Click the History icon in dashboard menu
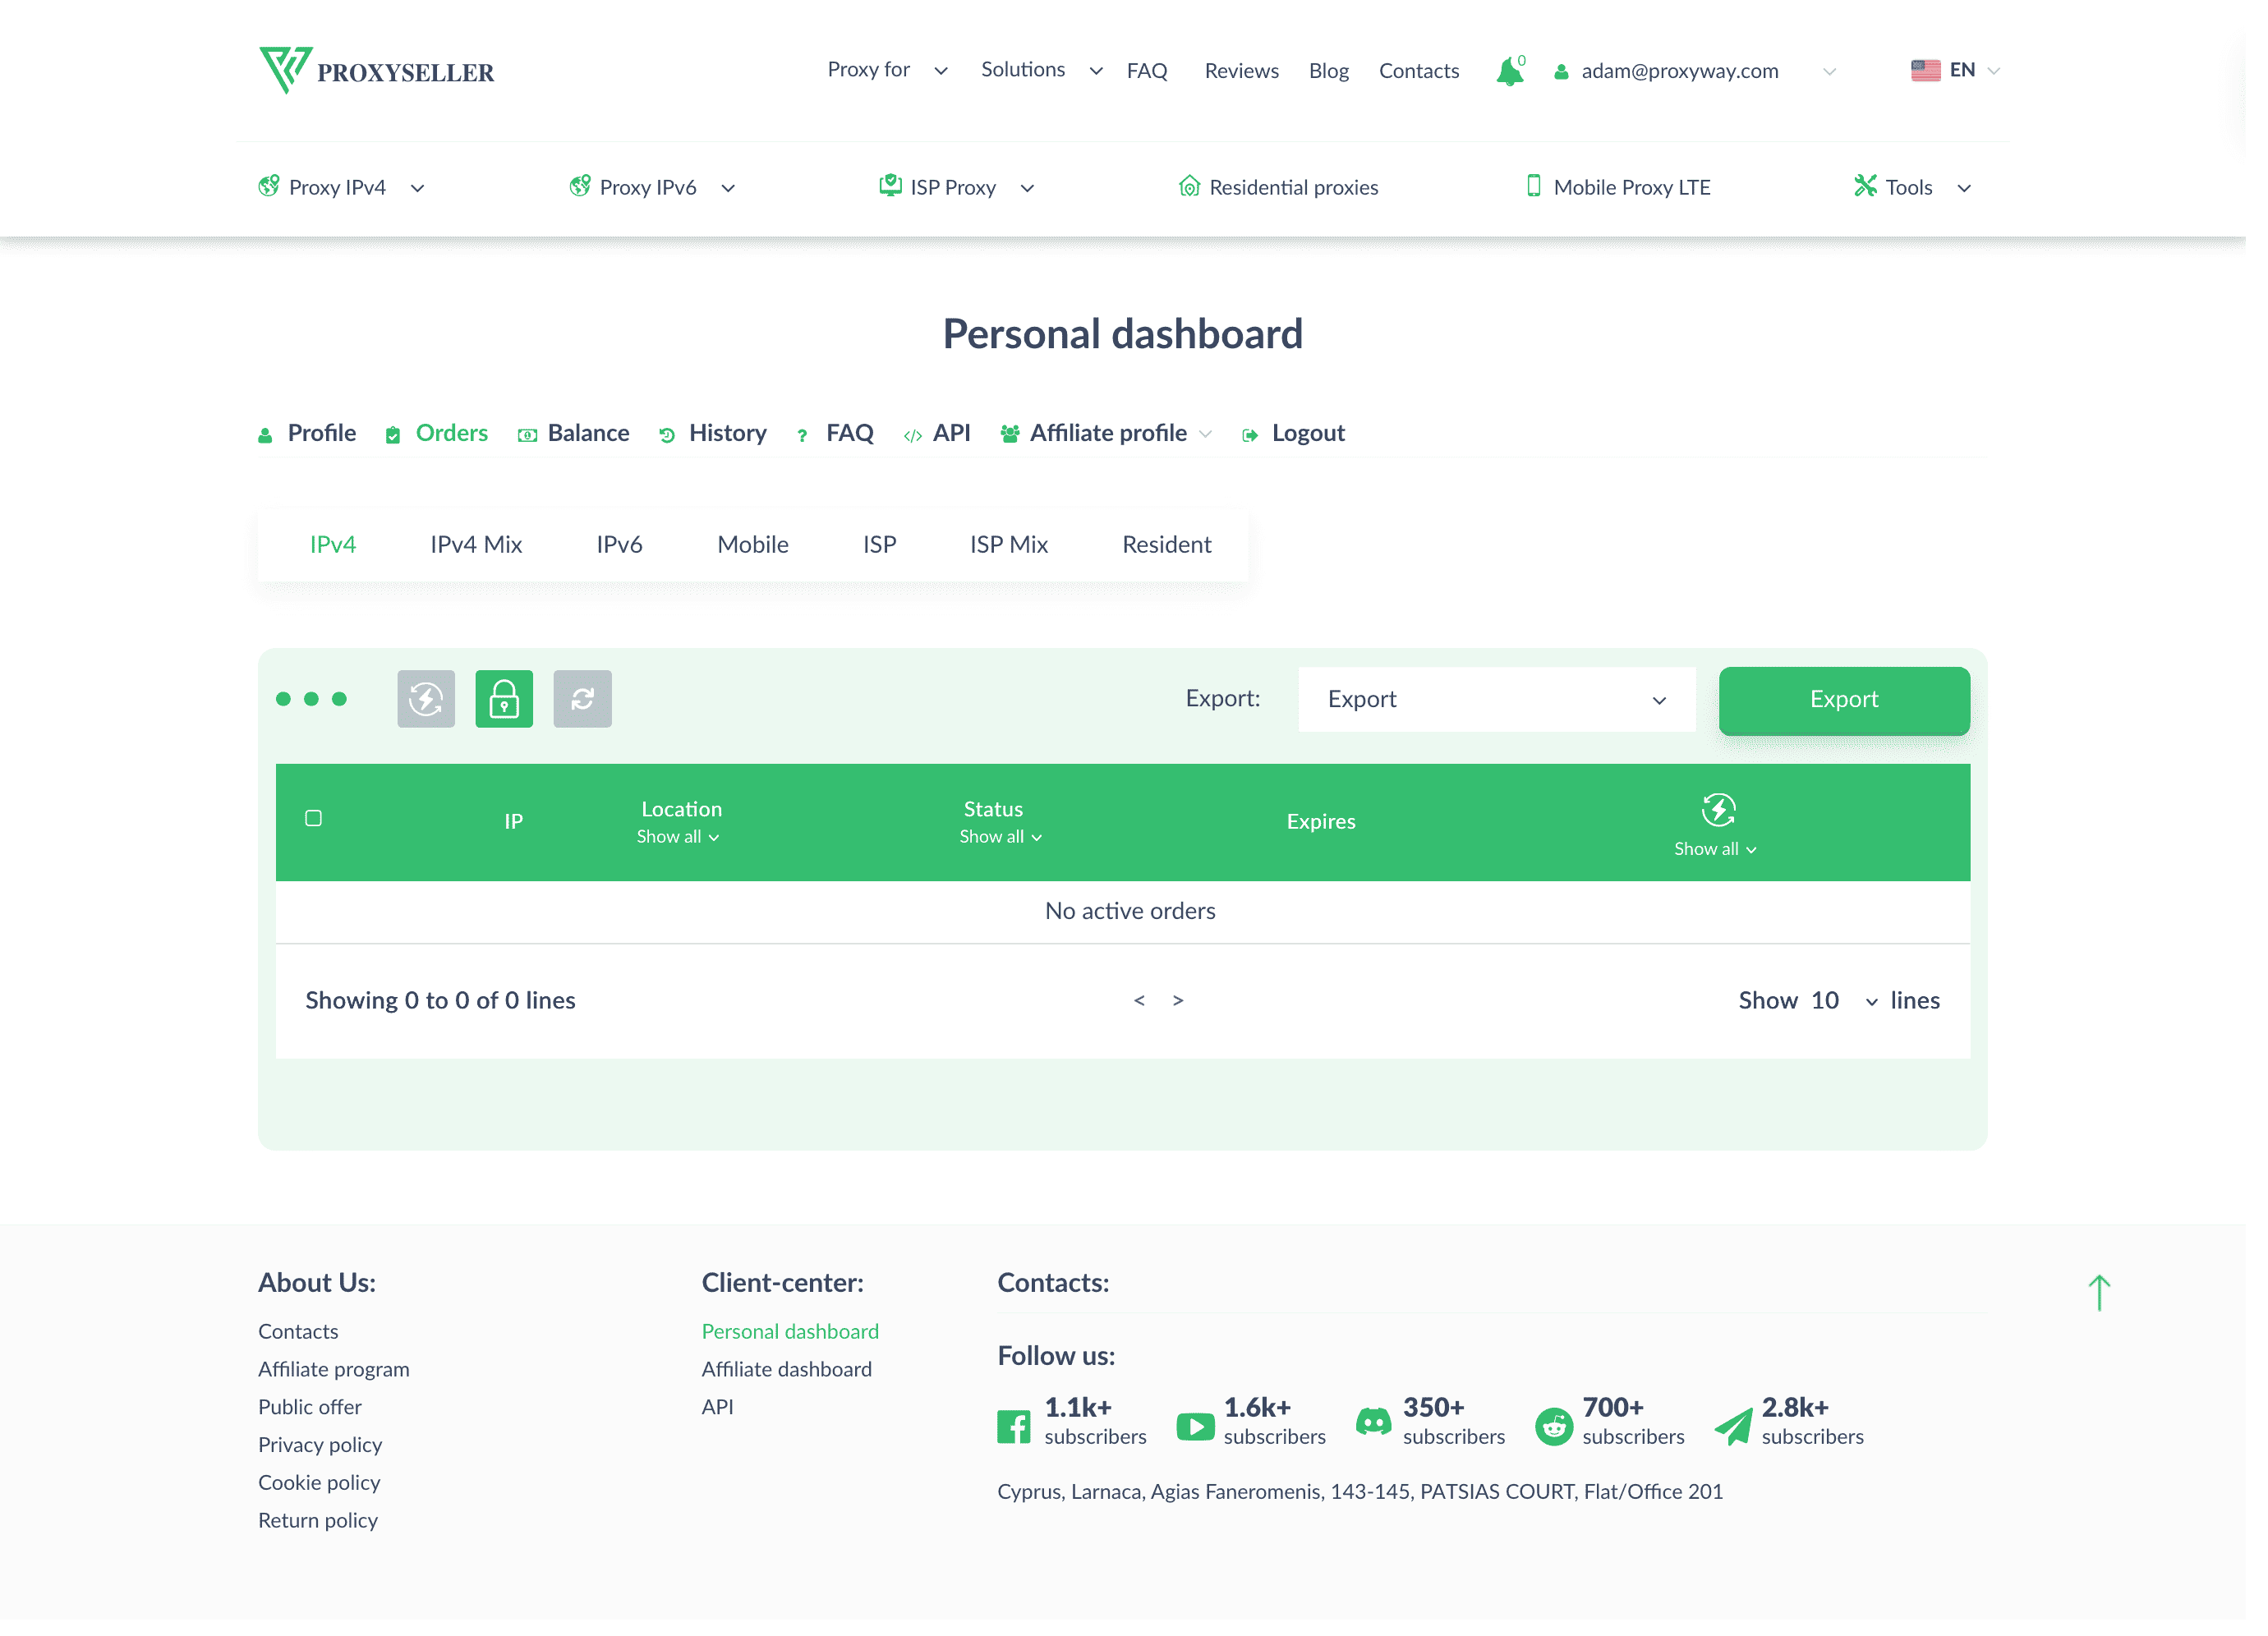 tap(667, 433)
